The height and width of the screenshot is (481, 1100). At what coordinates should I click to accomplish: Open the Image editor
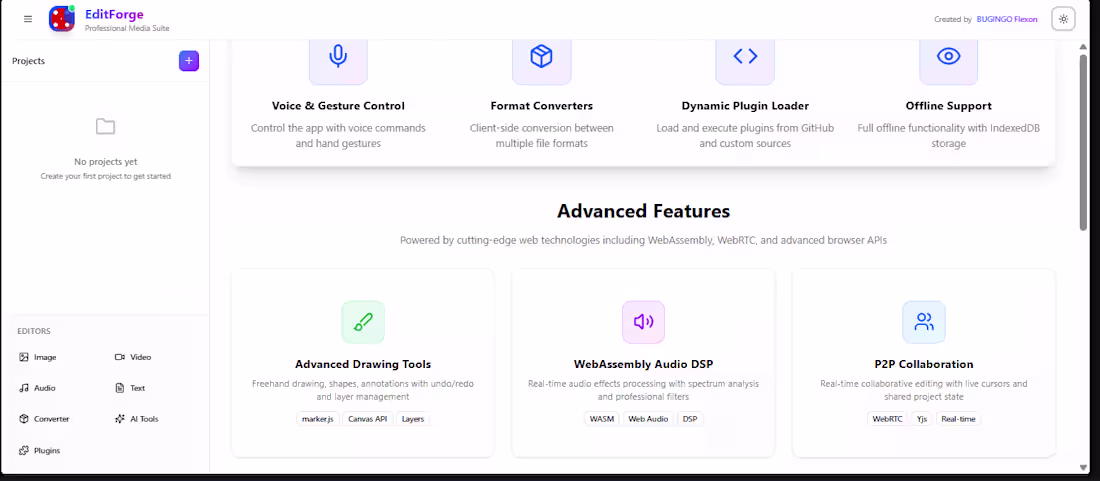pos(38,357)
